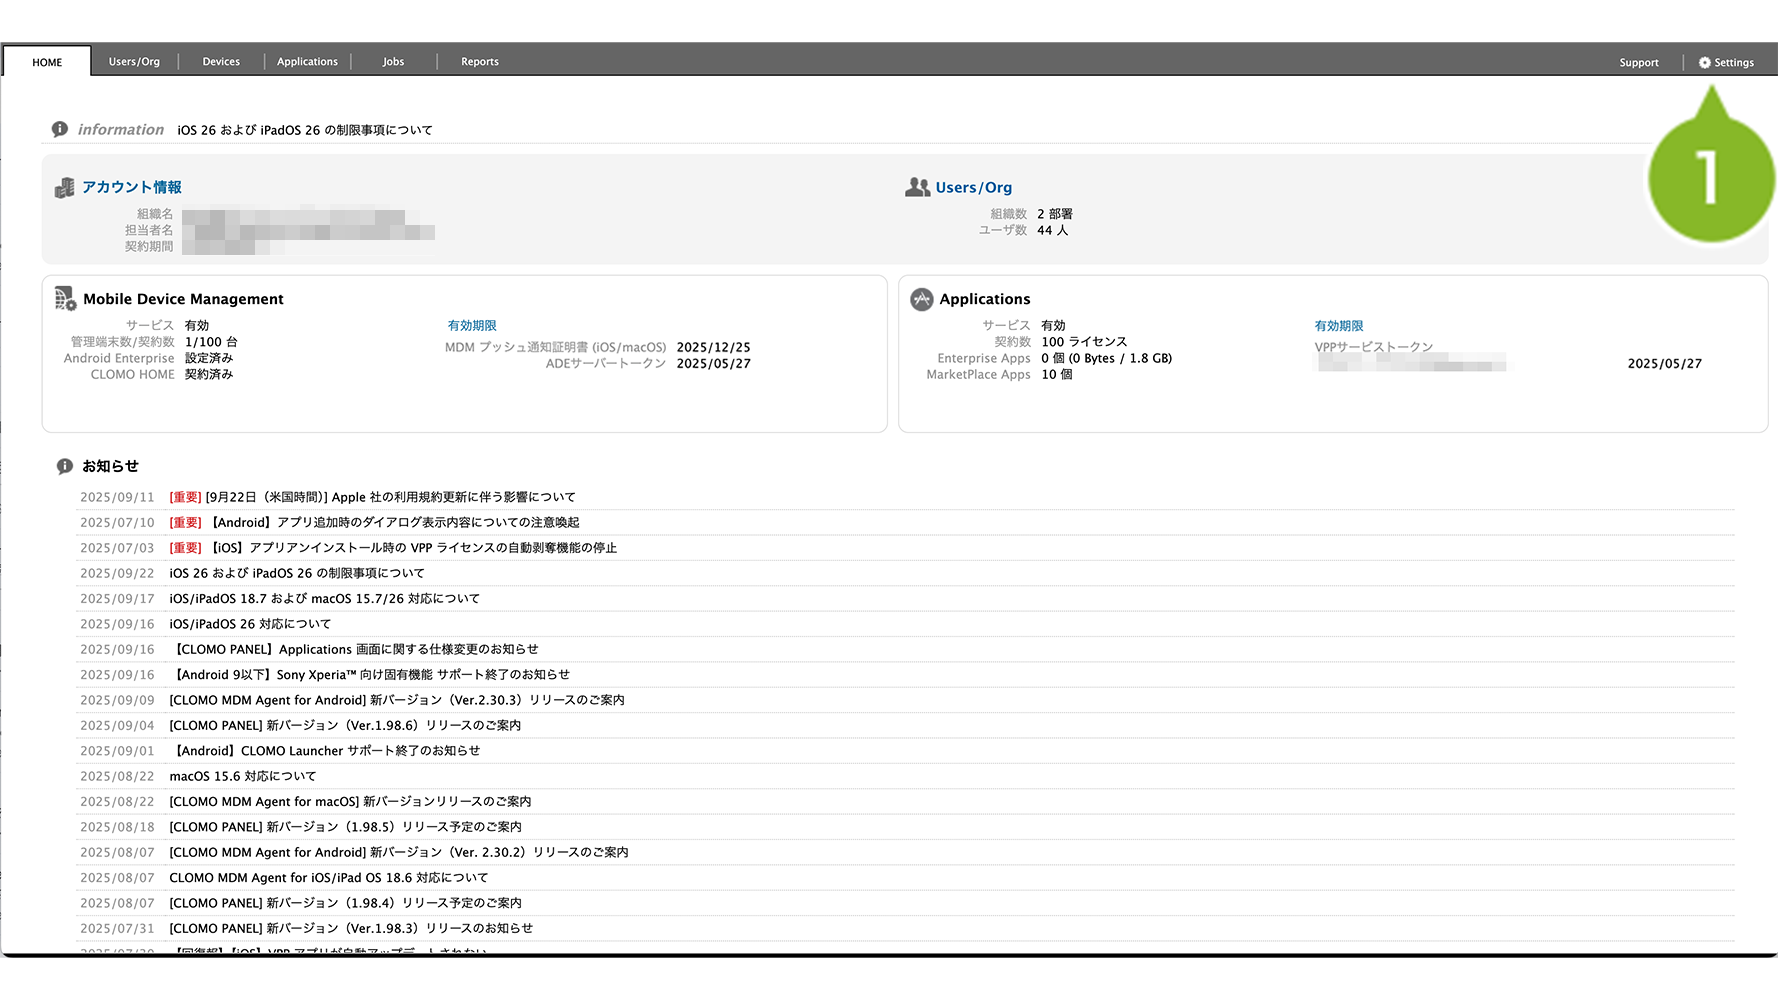Open the iOS 26 制限事項 information banner link
Viewport: 1778px width, 1000px height.
(x=305, y=130)
